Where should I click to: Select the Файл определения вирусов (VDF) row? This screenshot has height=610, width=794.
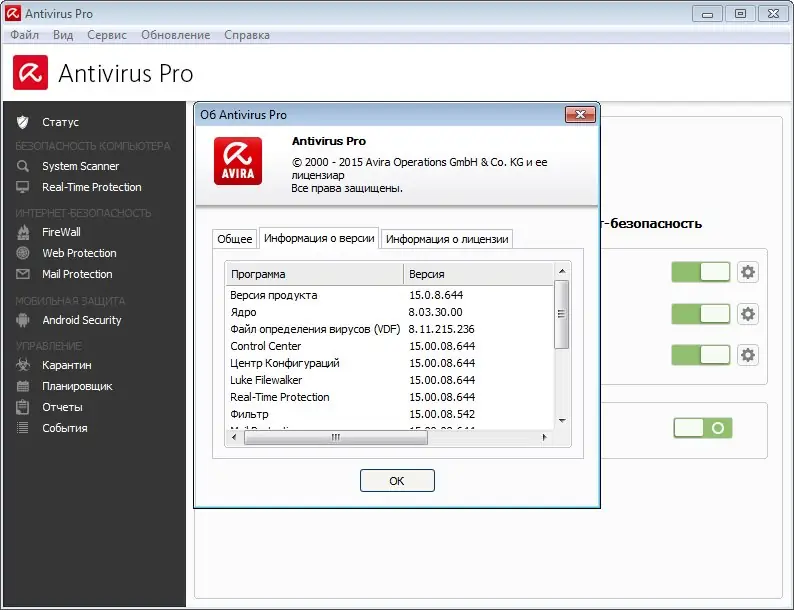click(389, 329)
